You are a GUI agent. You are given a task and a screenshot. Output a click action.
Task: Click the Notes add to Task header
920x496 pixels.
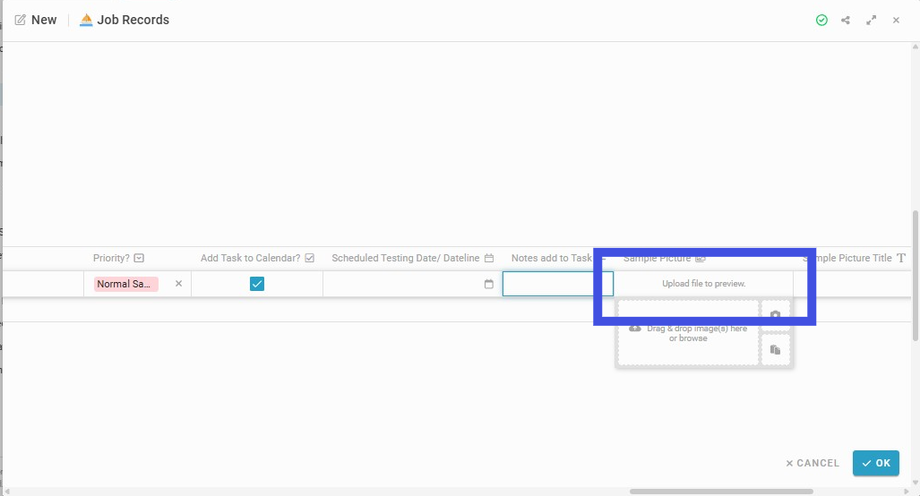pos(552,258)
